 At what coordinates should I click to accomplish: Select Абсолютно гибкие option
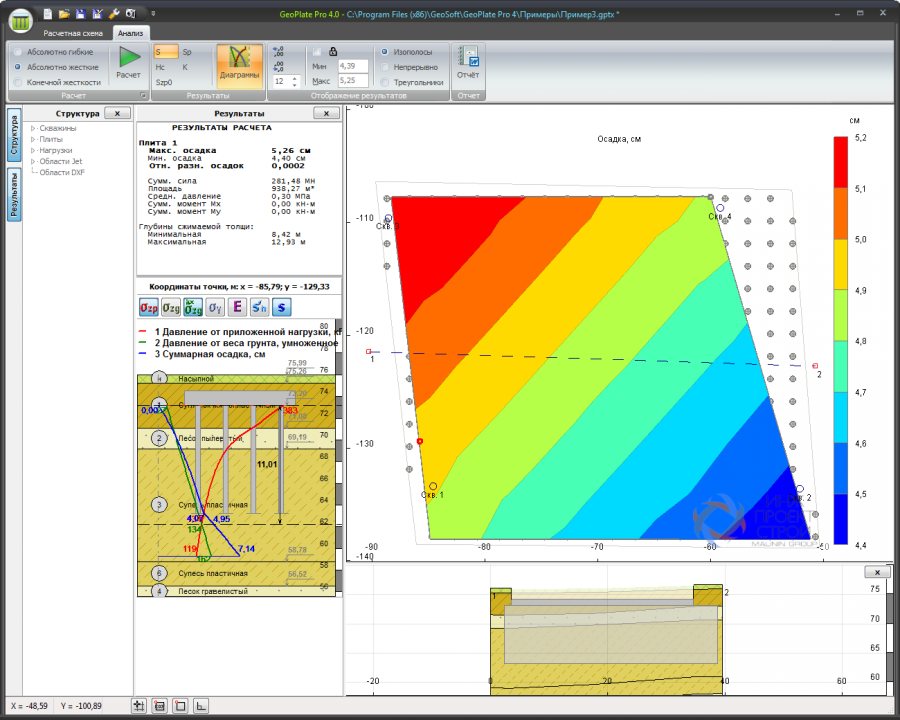tap(55, 52)
